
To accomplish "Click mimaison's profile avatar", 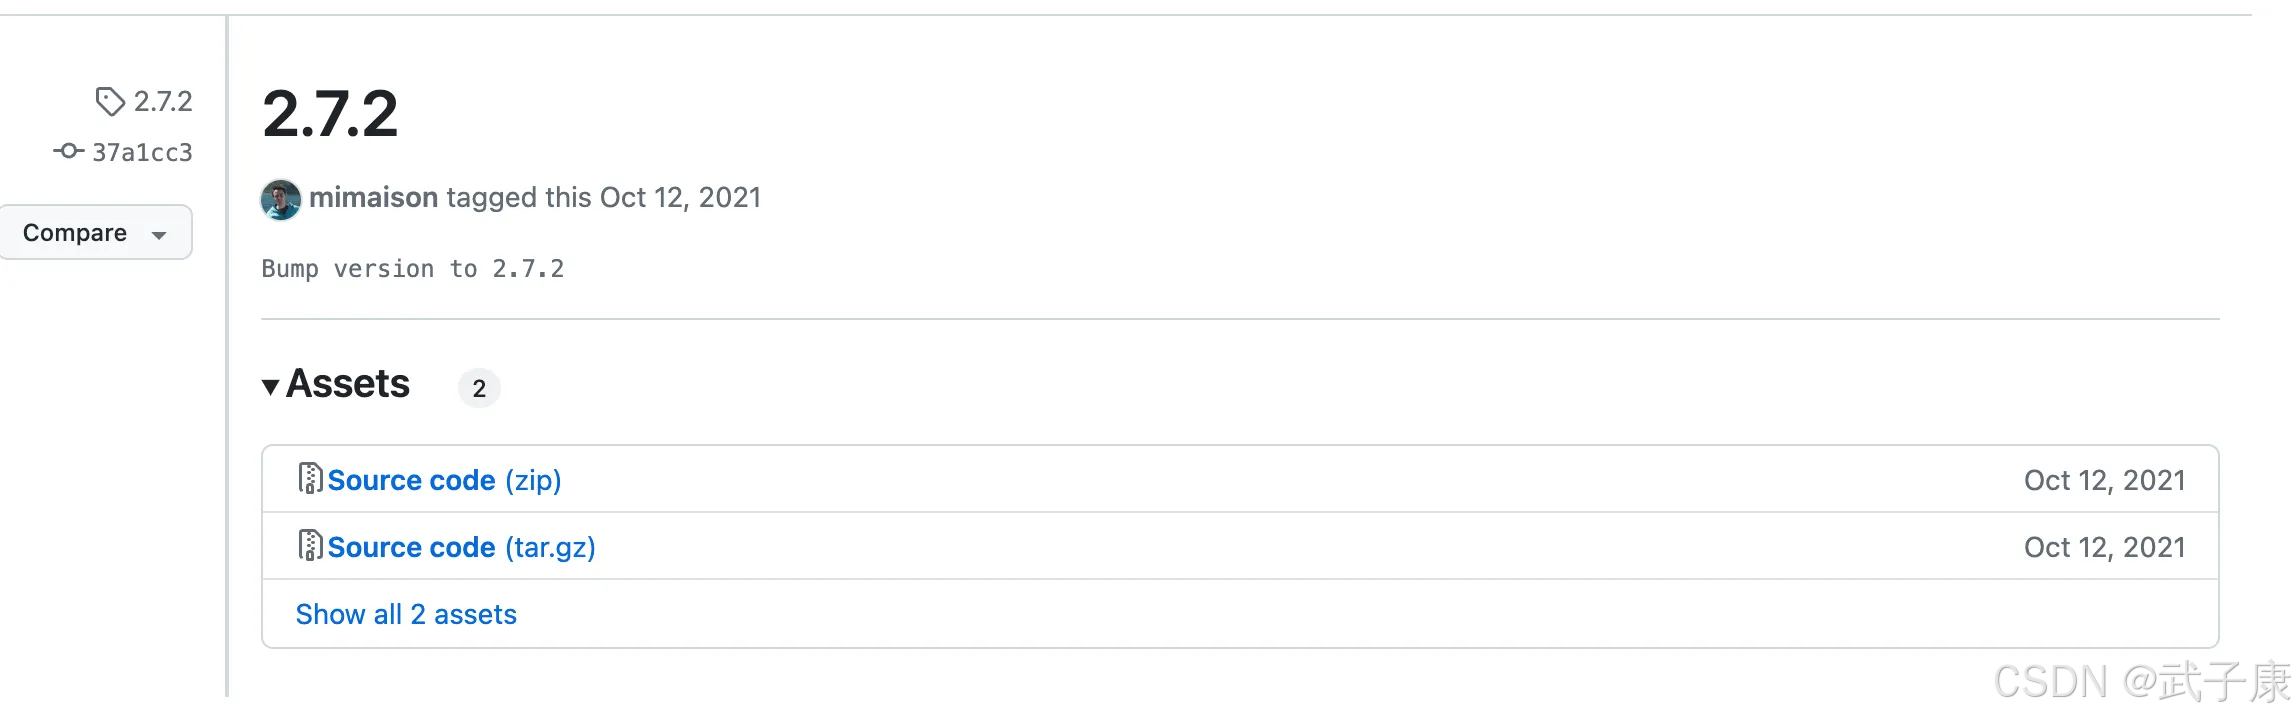I will (x=281, y=199).
